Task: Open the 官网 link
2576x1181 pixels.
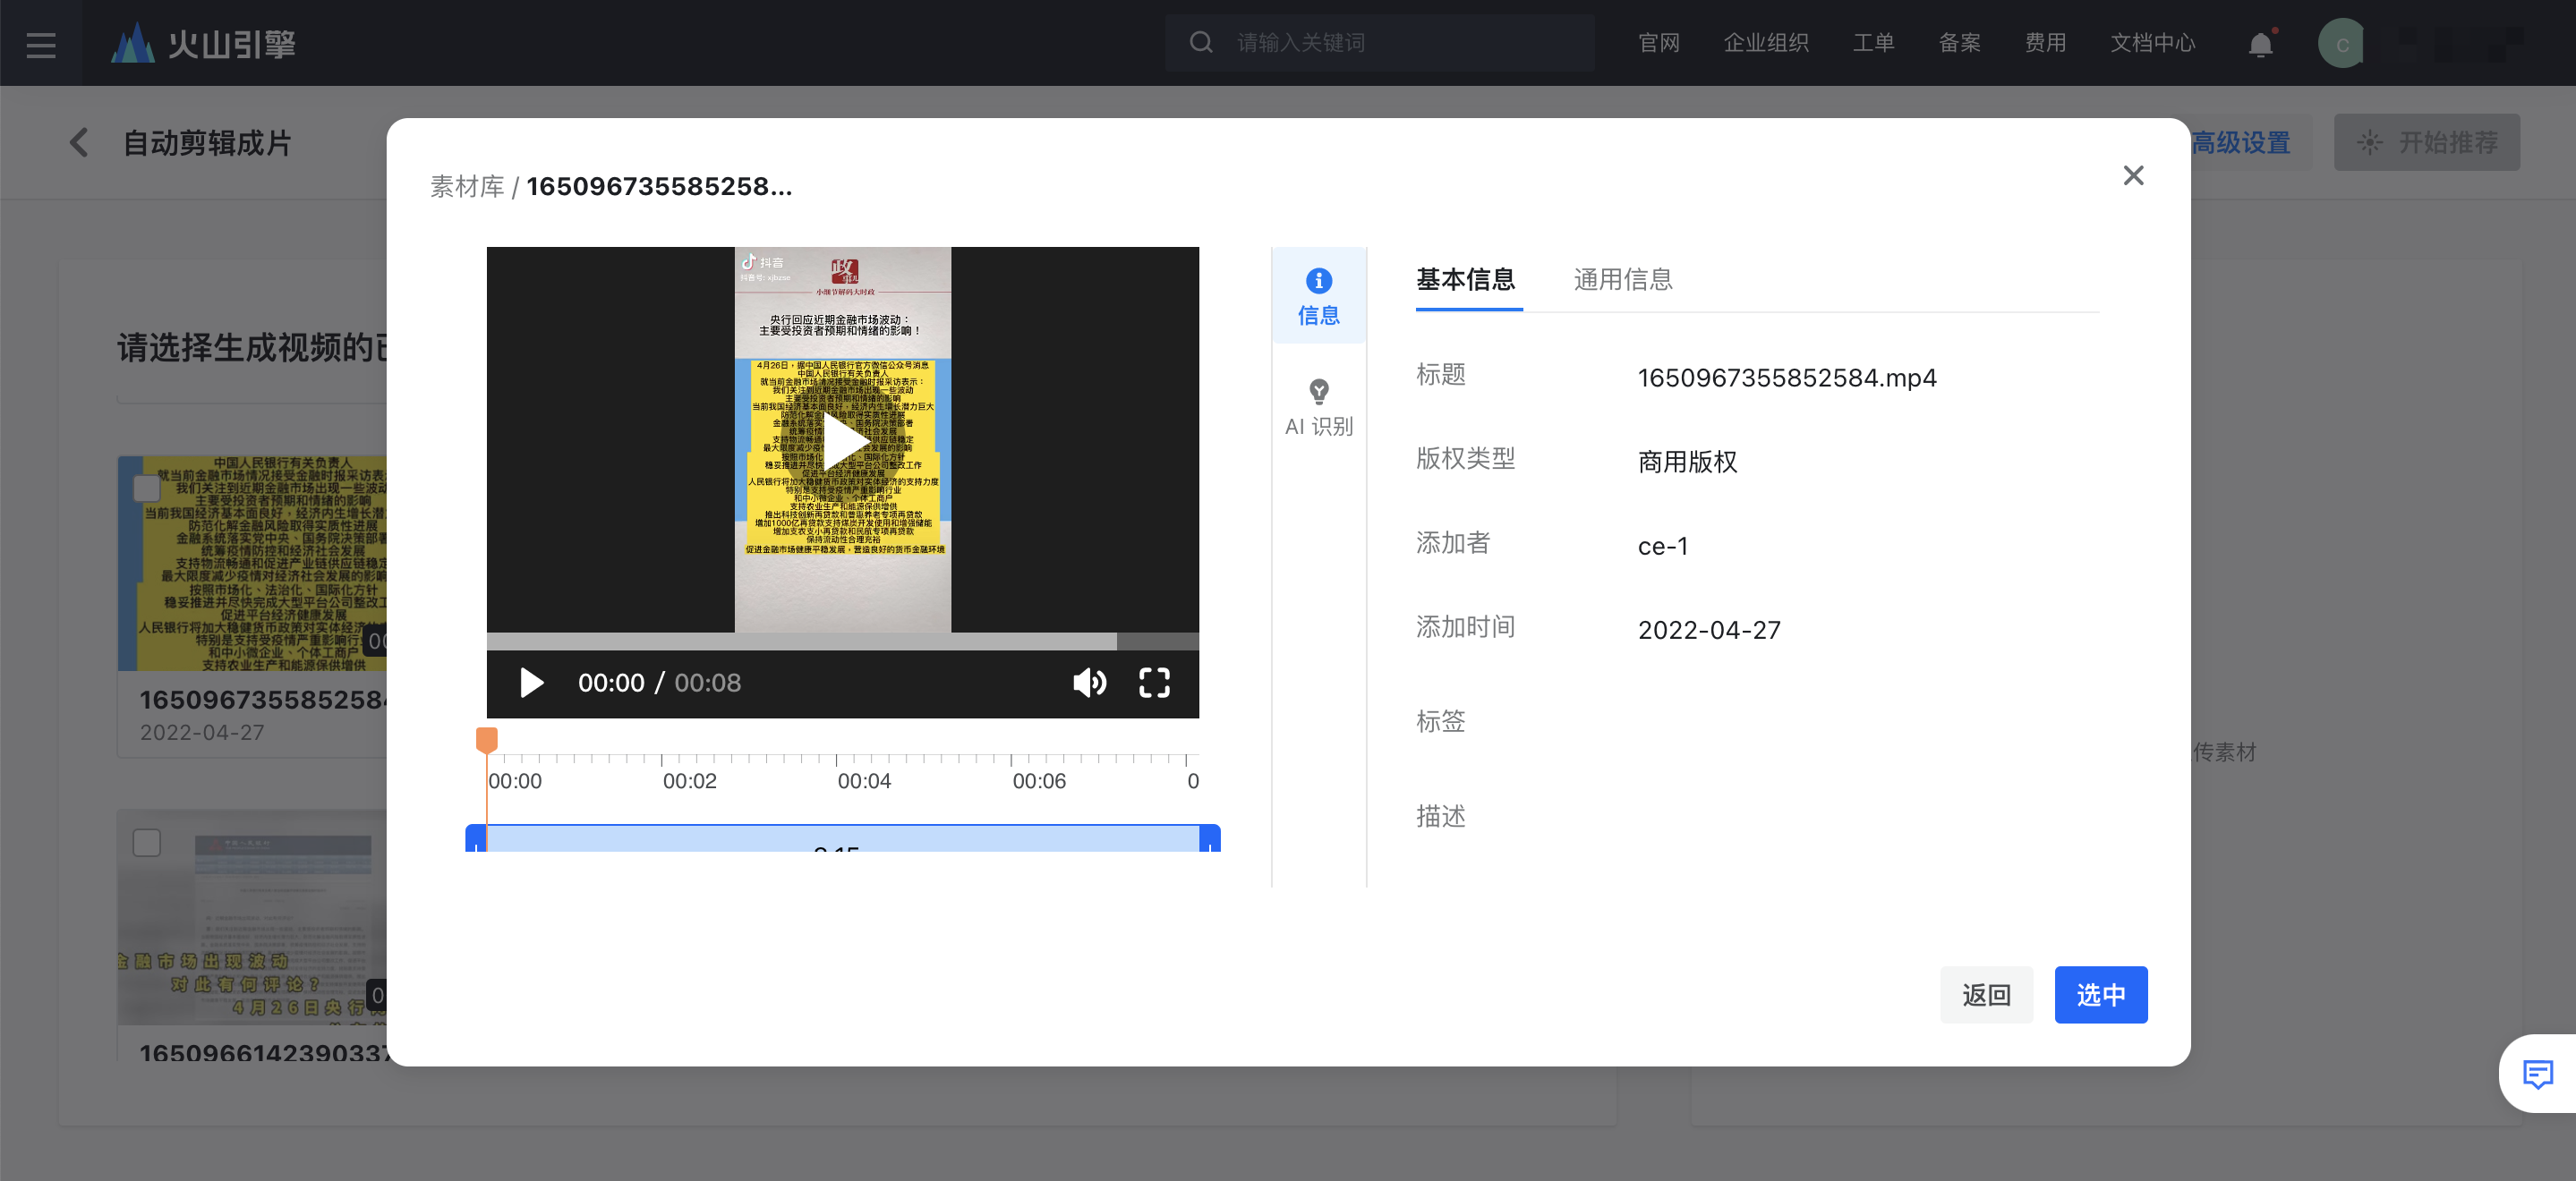Action: point(1658,43)
